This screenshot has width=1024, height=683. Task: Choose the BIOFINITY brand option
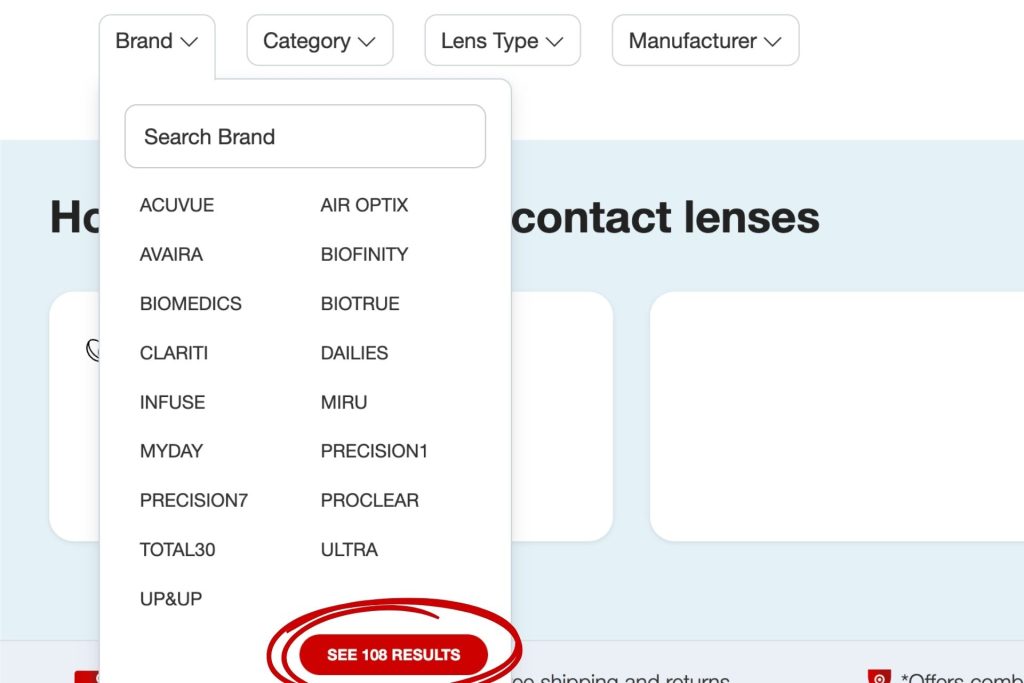tap(363, 254)
